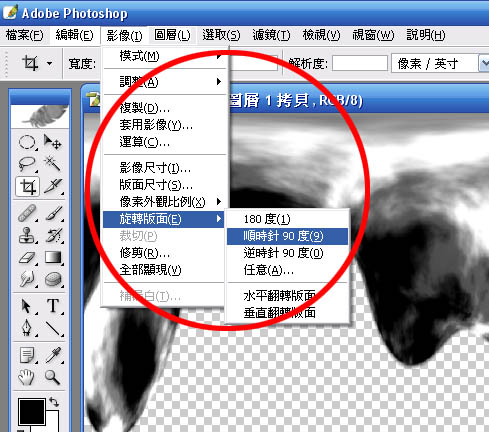The height and width of the screenshot is (432, 489).
Task: Open the 選取(S) menu
Action: tap(221, 35)
